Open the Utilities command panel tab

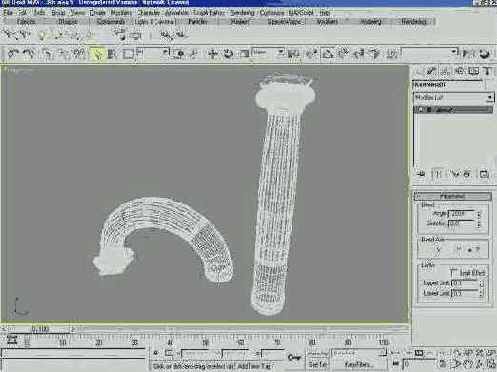(488, 71)
